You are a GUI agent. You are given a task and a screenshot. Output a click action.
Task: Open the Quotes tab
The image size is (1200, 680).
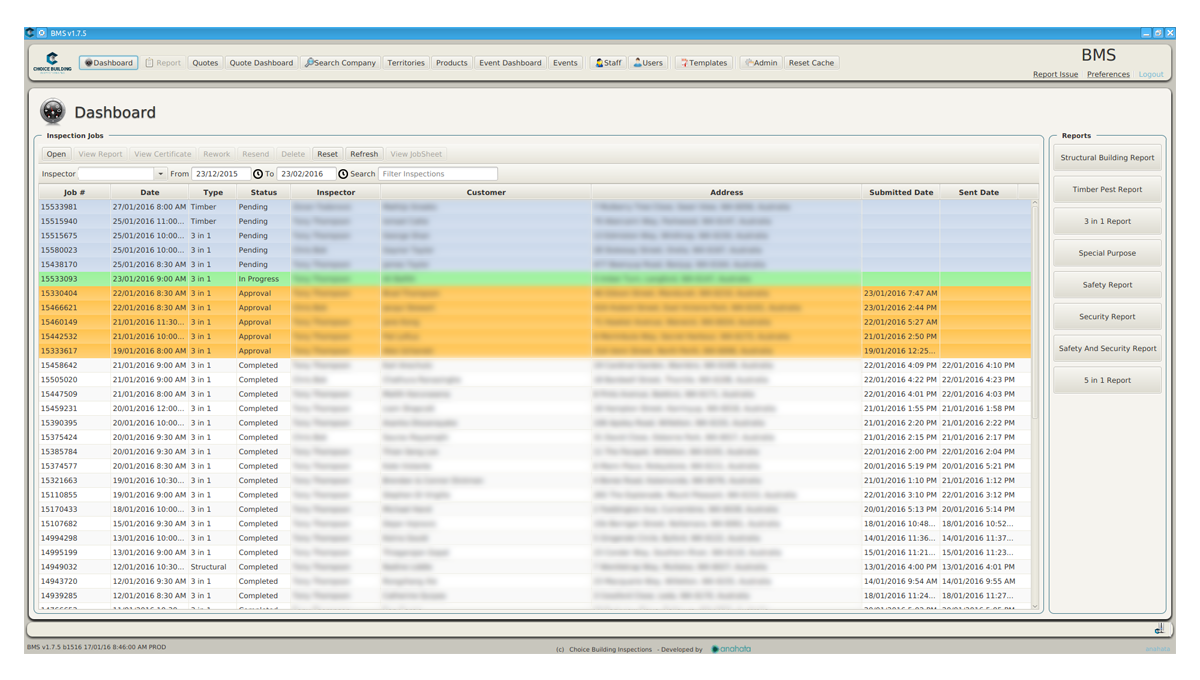pyautogui.click(x=205, y=63)
